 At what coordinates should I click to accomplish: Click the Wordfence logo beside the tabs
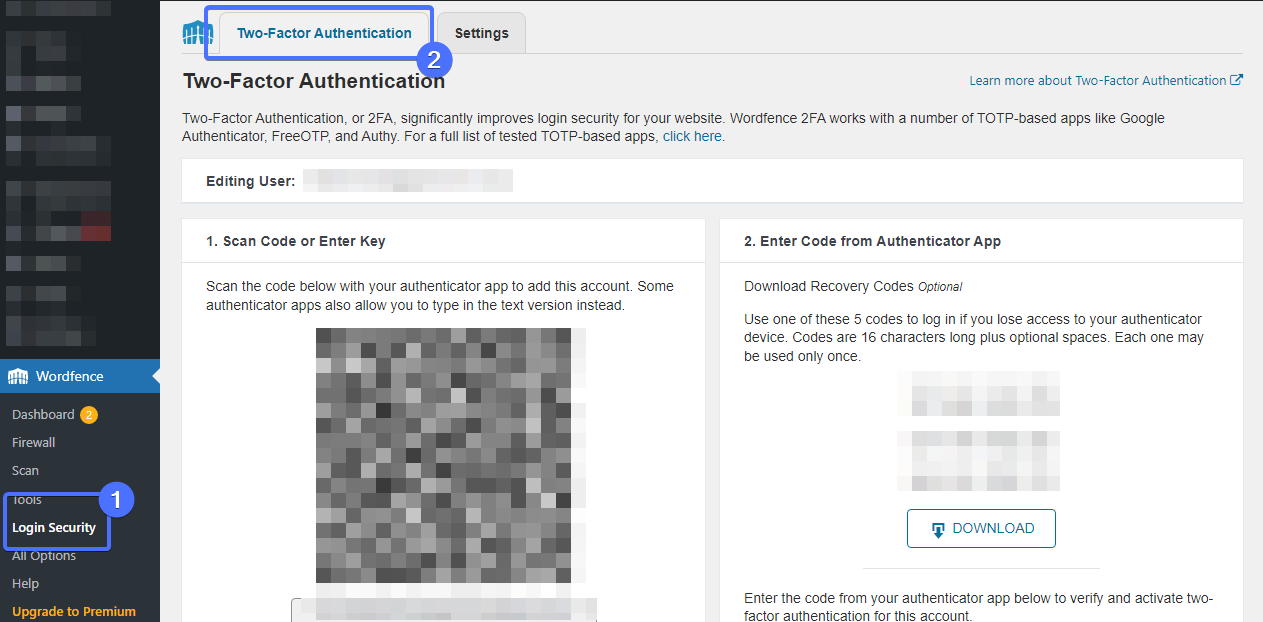198,33
